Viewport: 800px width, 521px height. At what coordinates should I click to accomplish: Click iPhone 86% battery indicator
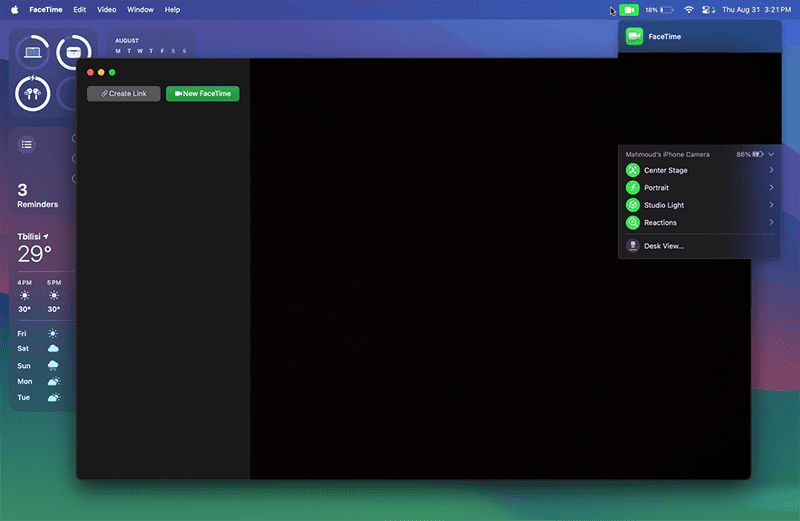click(750, 154)
